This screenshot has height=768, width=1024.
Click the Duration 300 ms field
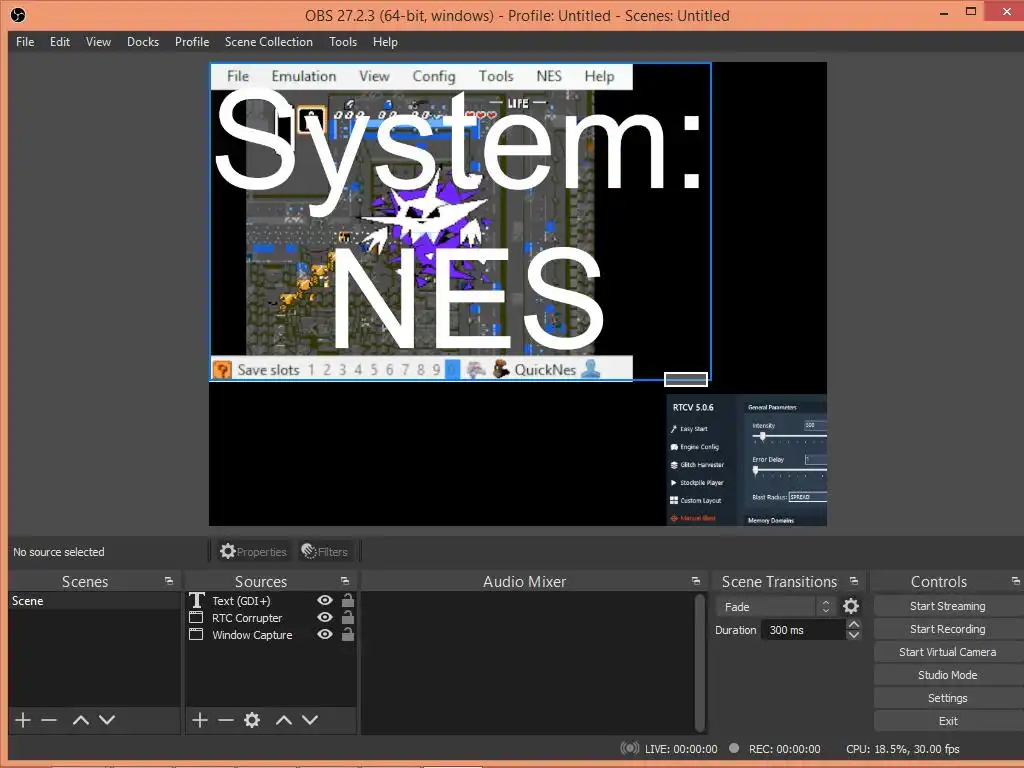coord(803,630)
